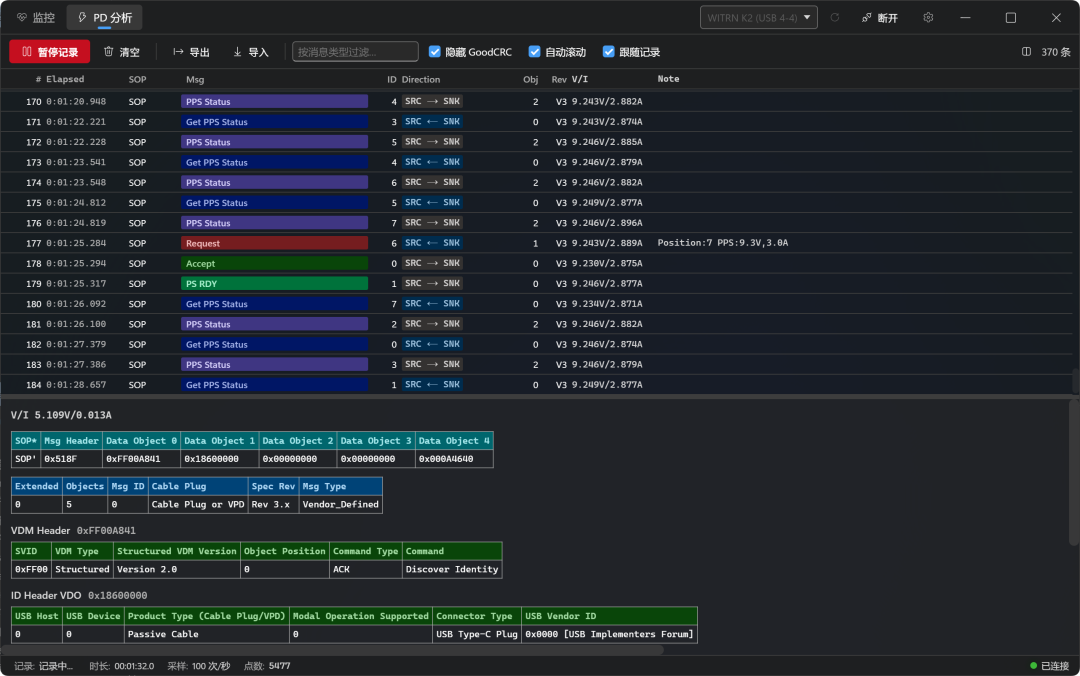Toggle the 自动滚动 auto-scroll checkbox
The height and width of the screenshot is (676, 1080).
[534, 52]
